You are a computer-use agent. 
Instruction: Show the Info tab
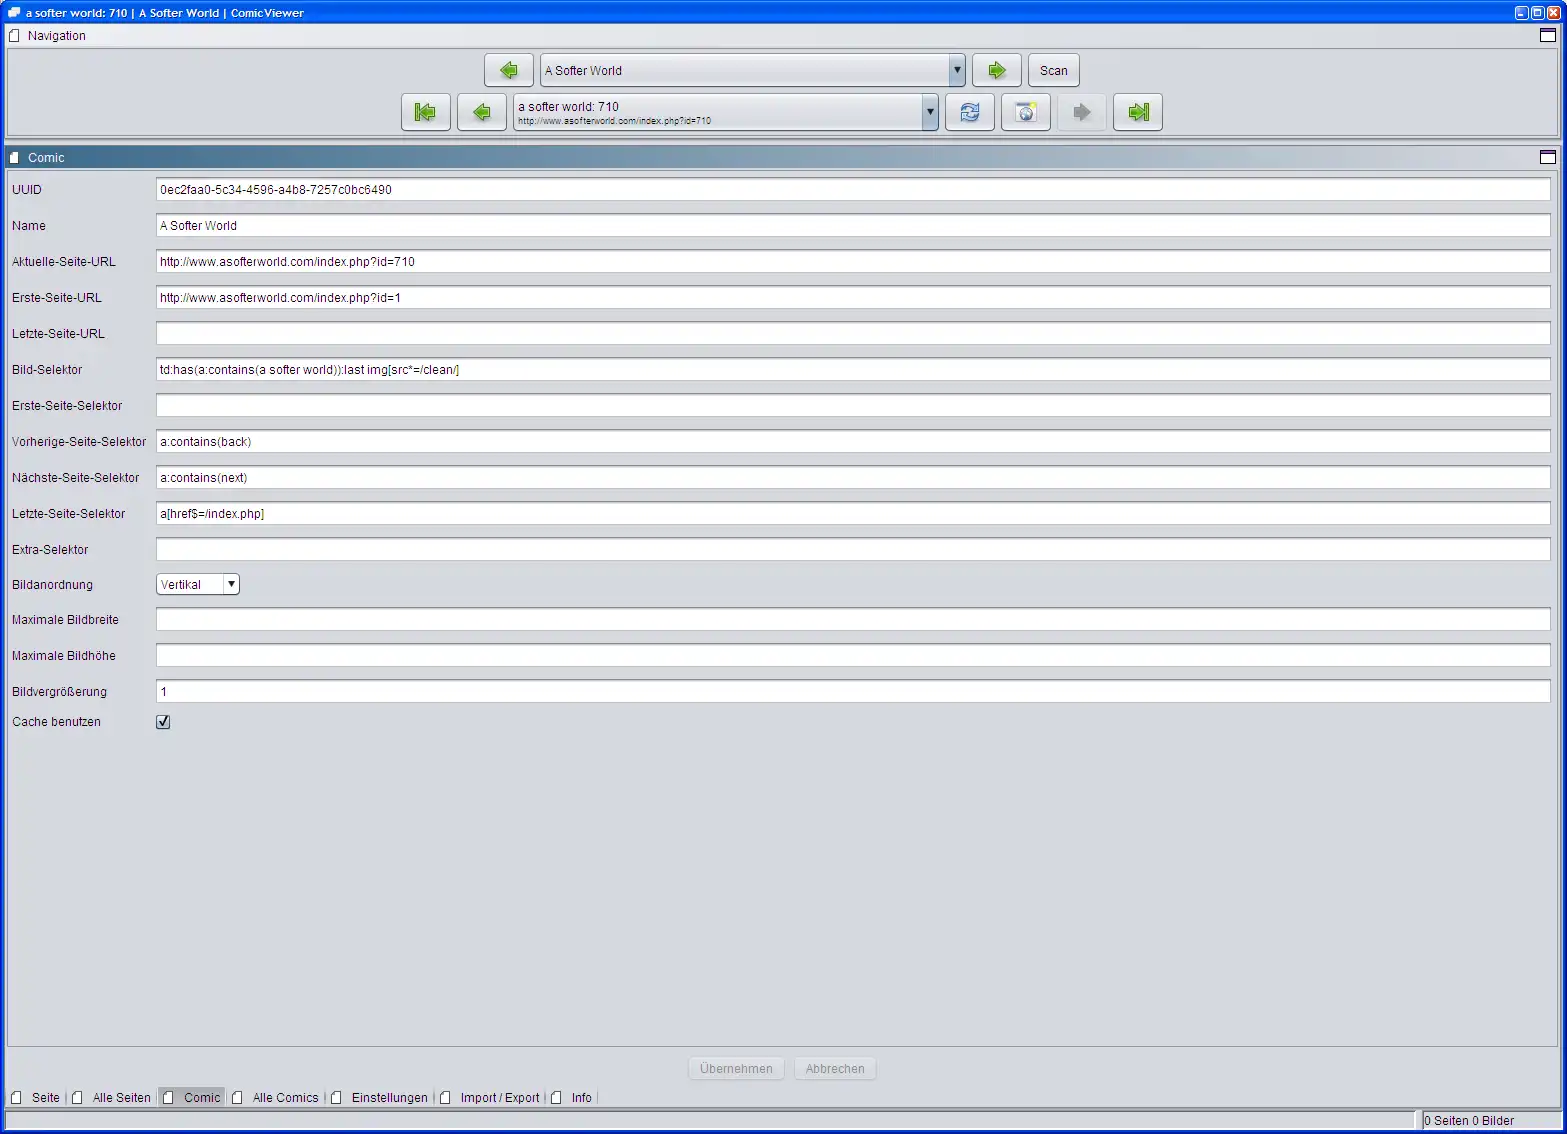pyautogui.click(x=572, y=1097)
